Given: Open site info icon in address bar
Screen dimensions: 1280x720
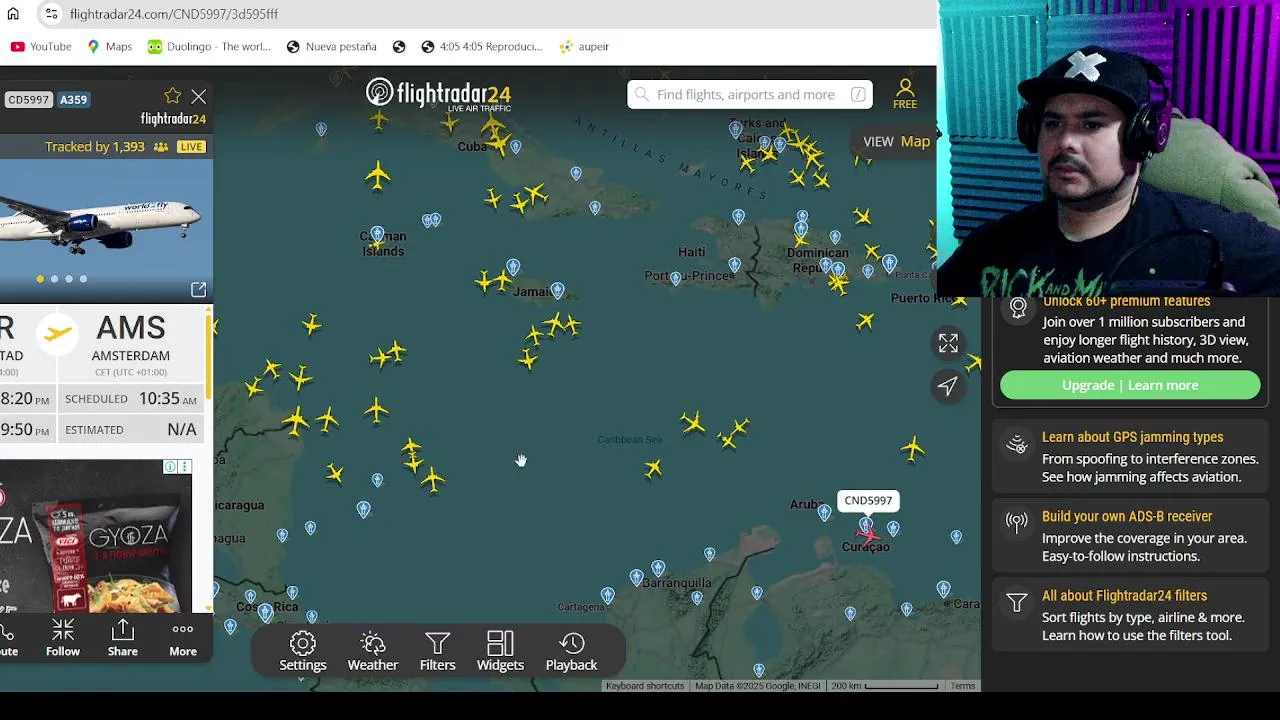Looking at the screenshot, I should [x=50, y=14].
